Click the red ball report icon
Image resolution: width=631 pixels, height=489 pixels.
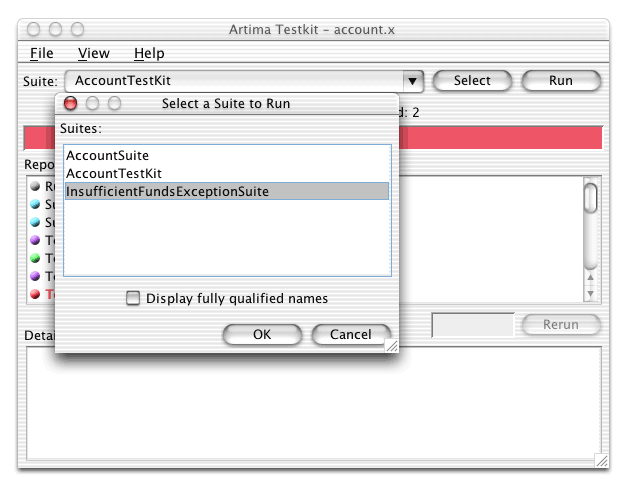(x=35, y=294)
